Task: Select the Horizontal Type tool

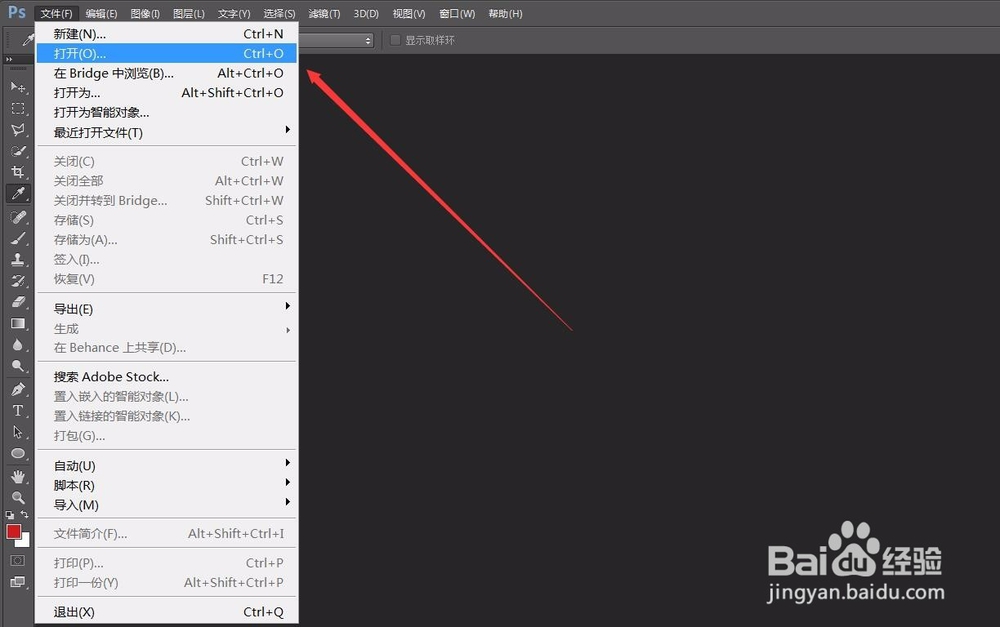Action: pyautogui.click(x=18, y=411)
